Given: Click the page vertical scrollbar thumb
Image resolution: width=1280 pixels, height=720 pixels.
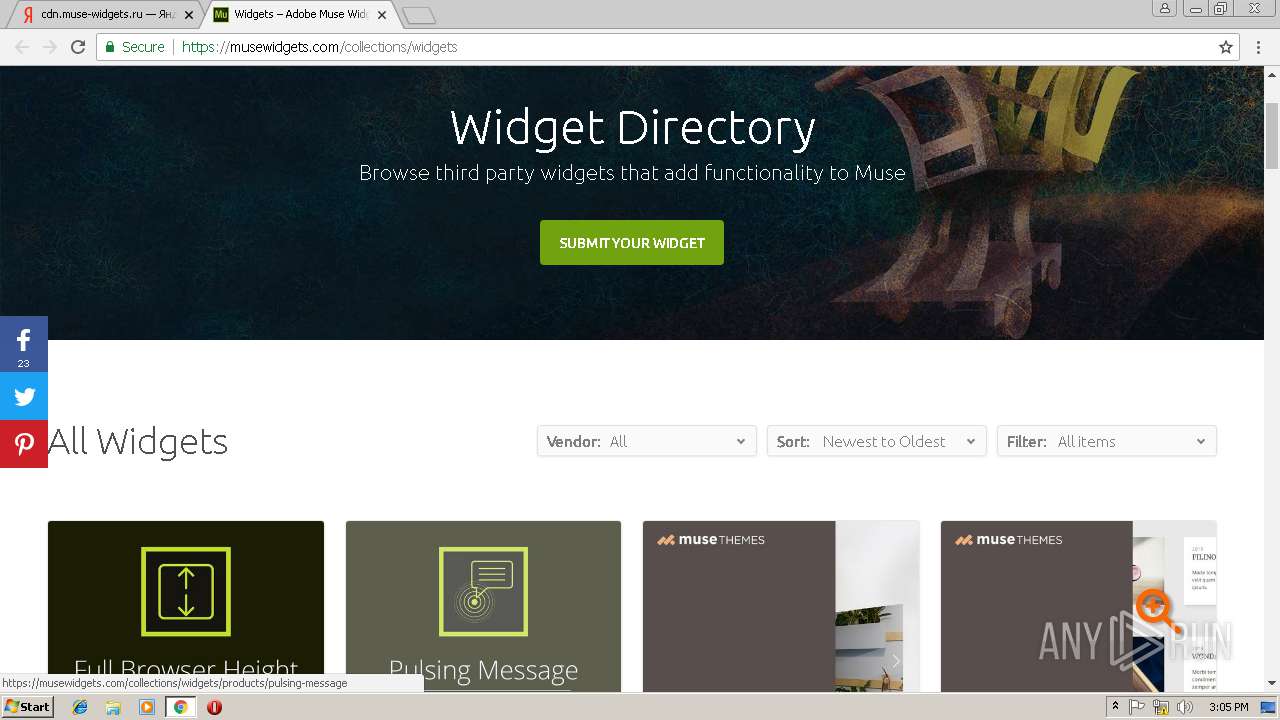Looking at the screenshot, I should 1272,135.
